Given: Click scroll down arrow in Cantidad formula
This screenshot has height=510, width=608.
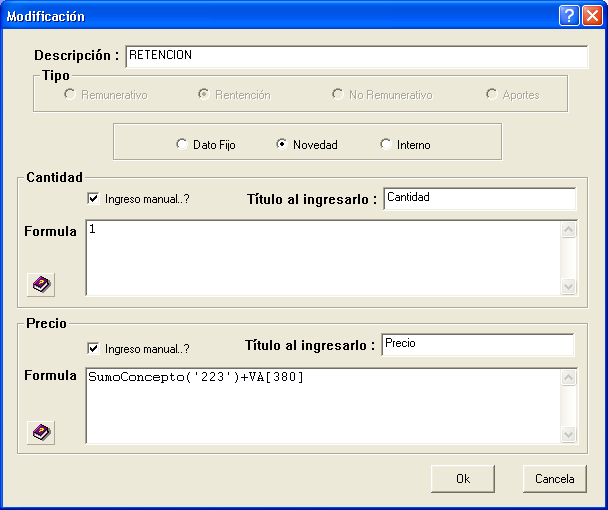Looking at the screenshot, I should (568, 287).
